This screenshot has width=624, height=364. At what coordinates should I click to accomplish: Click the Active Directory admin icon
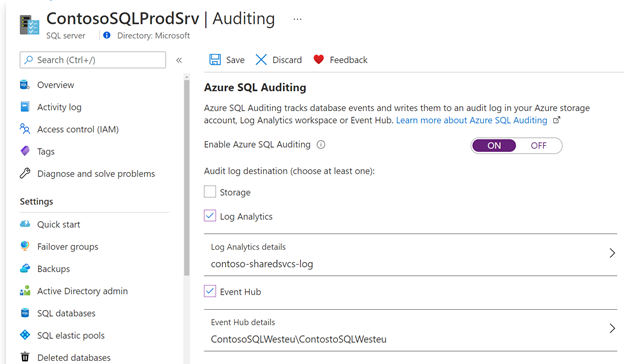[25, 291]
